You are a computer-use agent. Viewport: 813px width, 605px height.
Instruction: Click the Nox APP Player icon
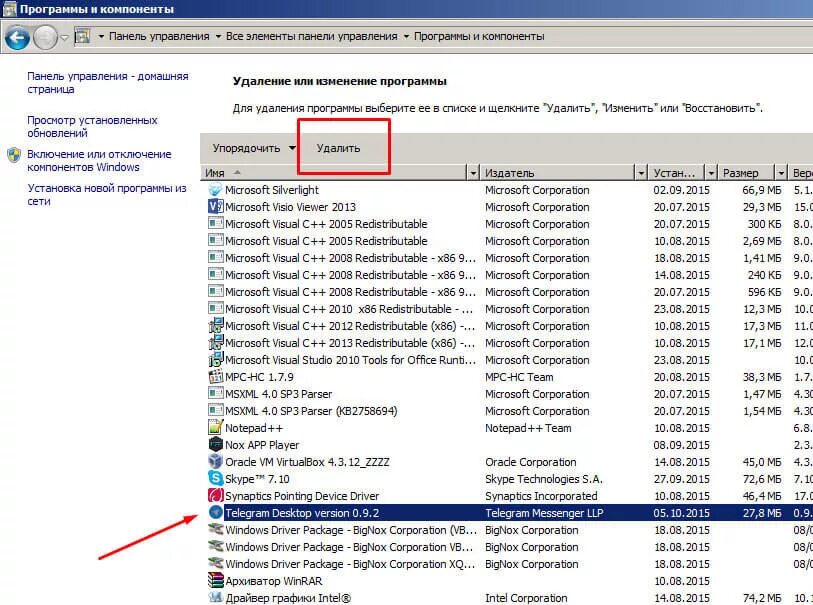[215, 445]
